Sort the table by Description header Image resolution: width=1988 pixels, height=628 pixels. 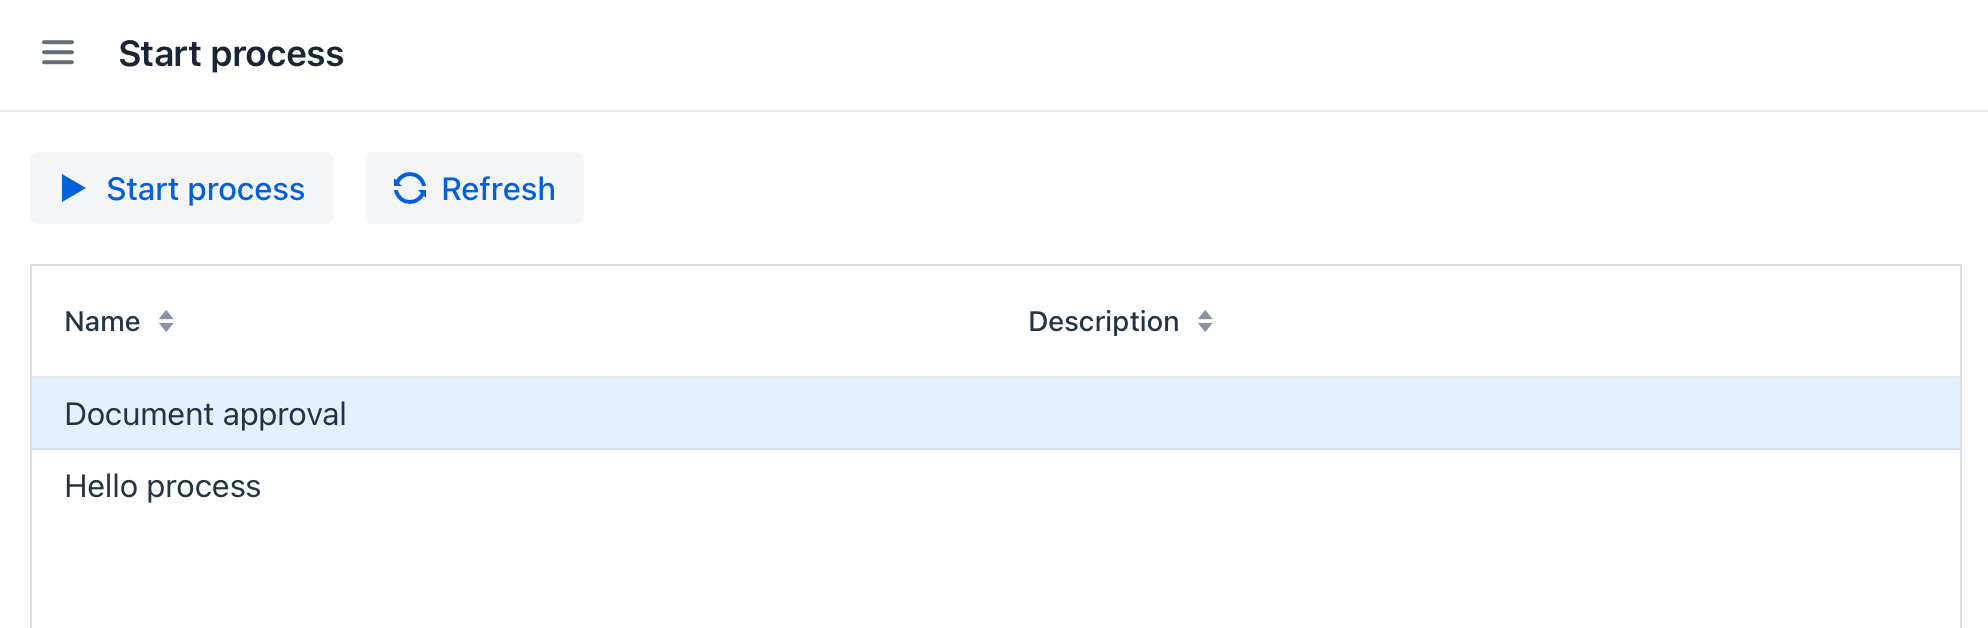coord(1103,321)
